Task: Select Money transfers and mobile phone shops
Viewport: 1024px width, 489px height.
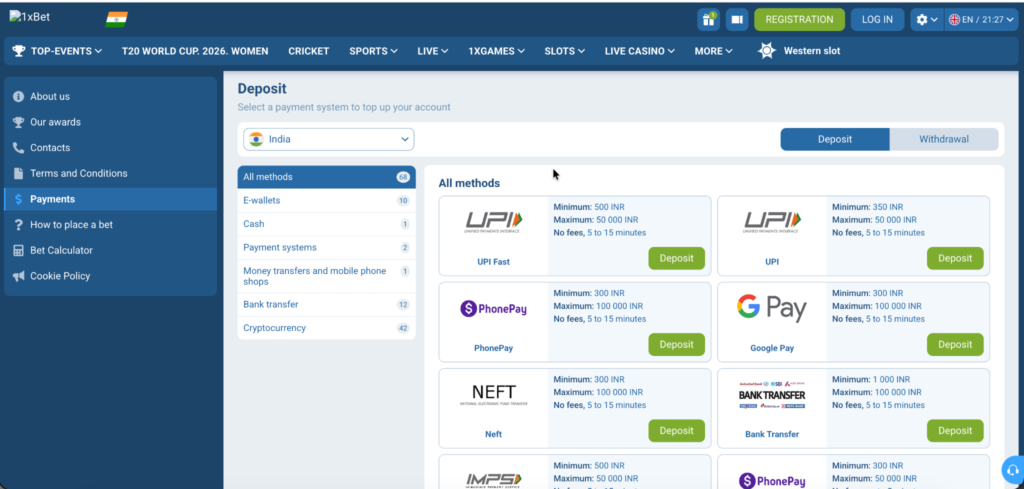Action: click(327, 276)
